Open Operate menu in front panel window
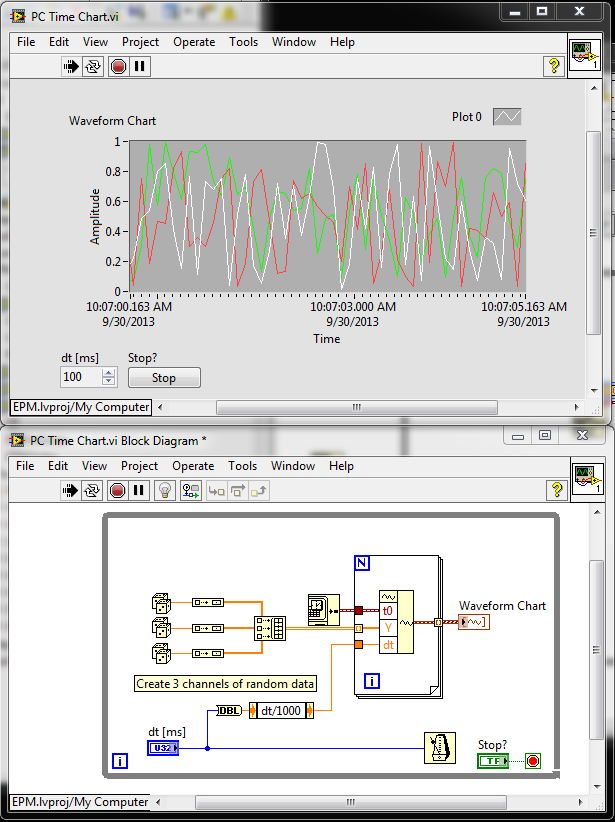 (x=194, y=42)
